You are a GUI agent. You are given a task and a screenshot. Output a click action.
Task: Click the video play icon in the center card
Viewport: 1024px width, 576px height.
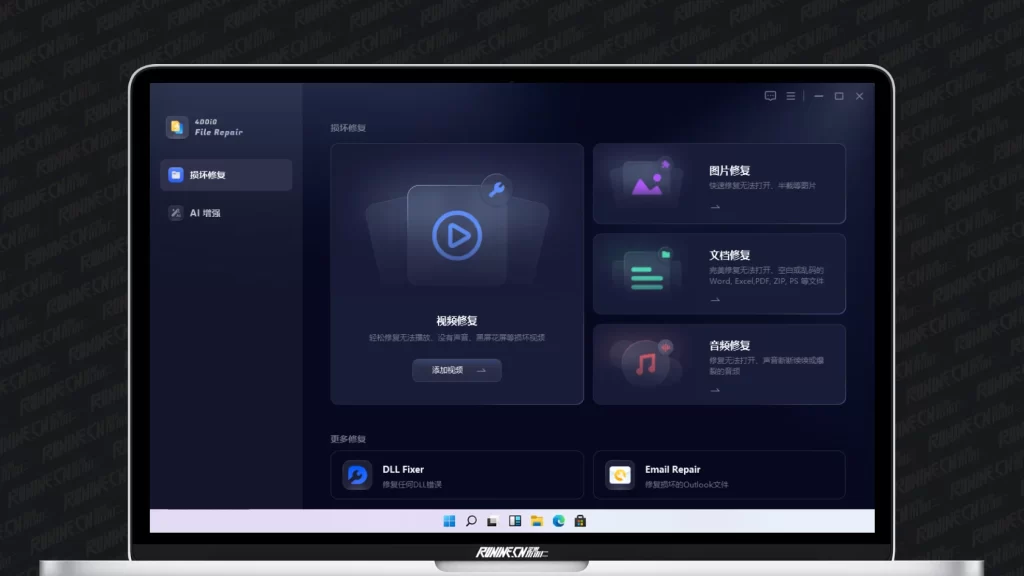coord(457,236)
